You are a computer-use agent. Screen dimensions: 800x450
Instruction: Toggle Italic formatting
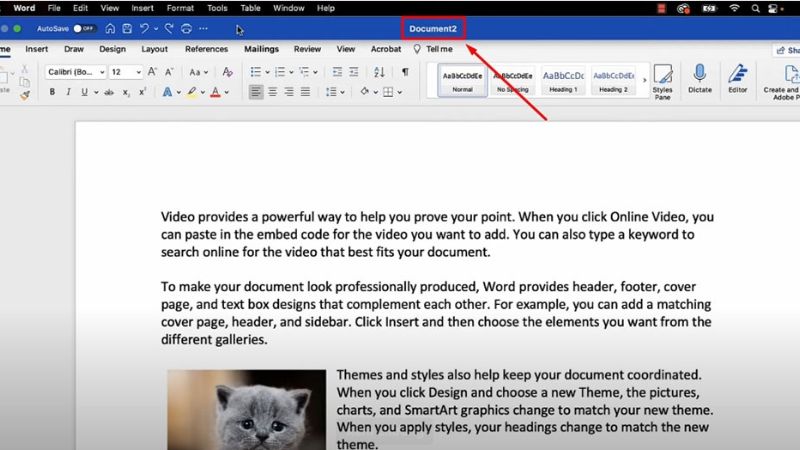click(x=67, y=92)
